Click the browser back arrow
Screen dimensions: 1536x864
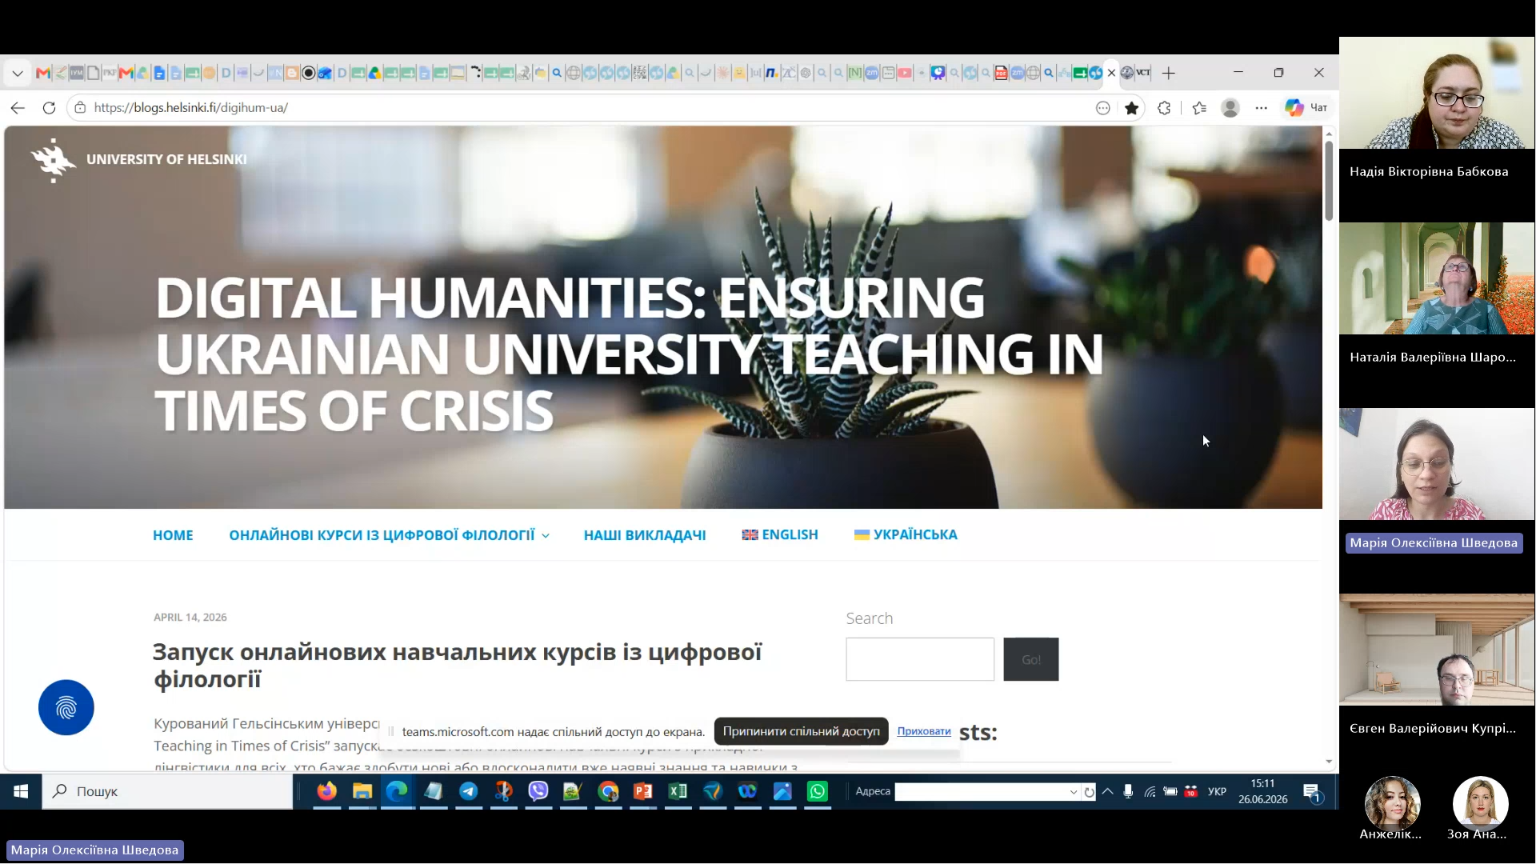18,108
